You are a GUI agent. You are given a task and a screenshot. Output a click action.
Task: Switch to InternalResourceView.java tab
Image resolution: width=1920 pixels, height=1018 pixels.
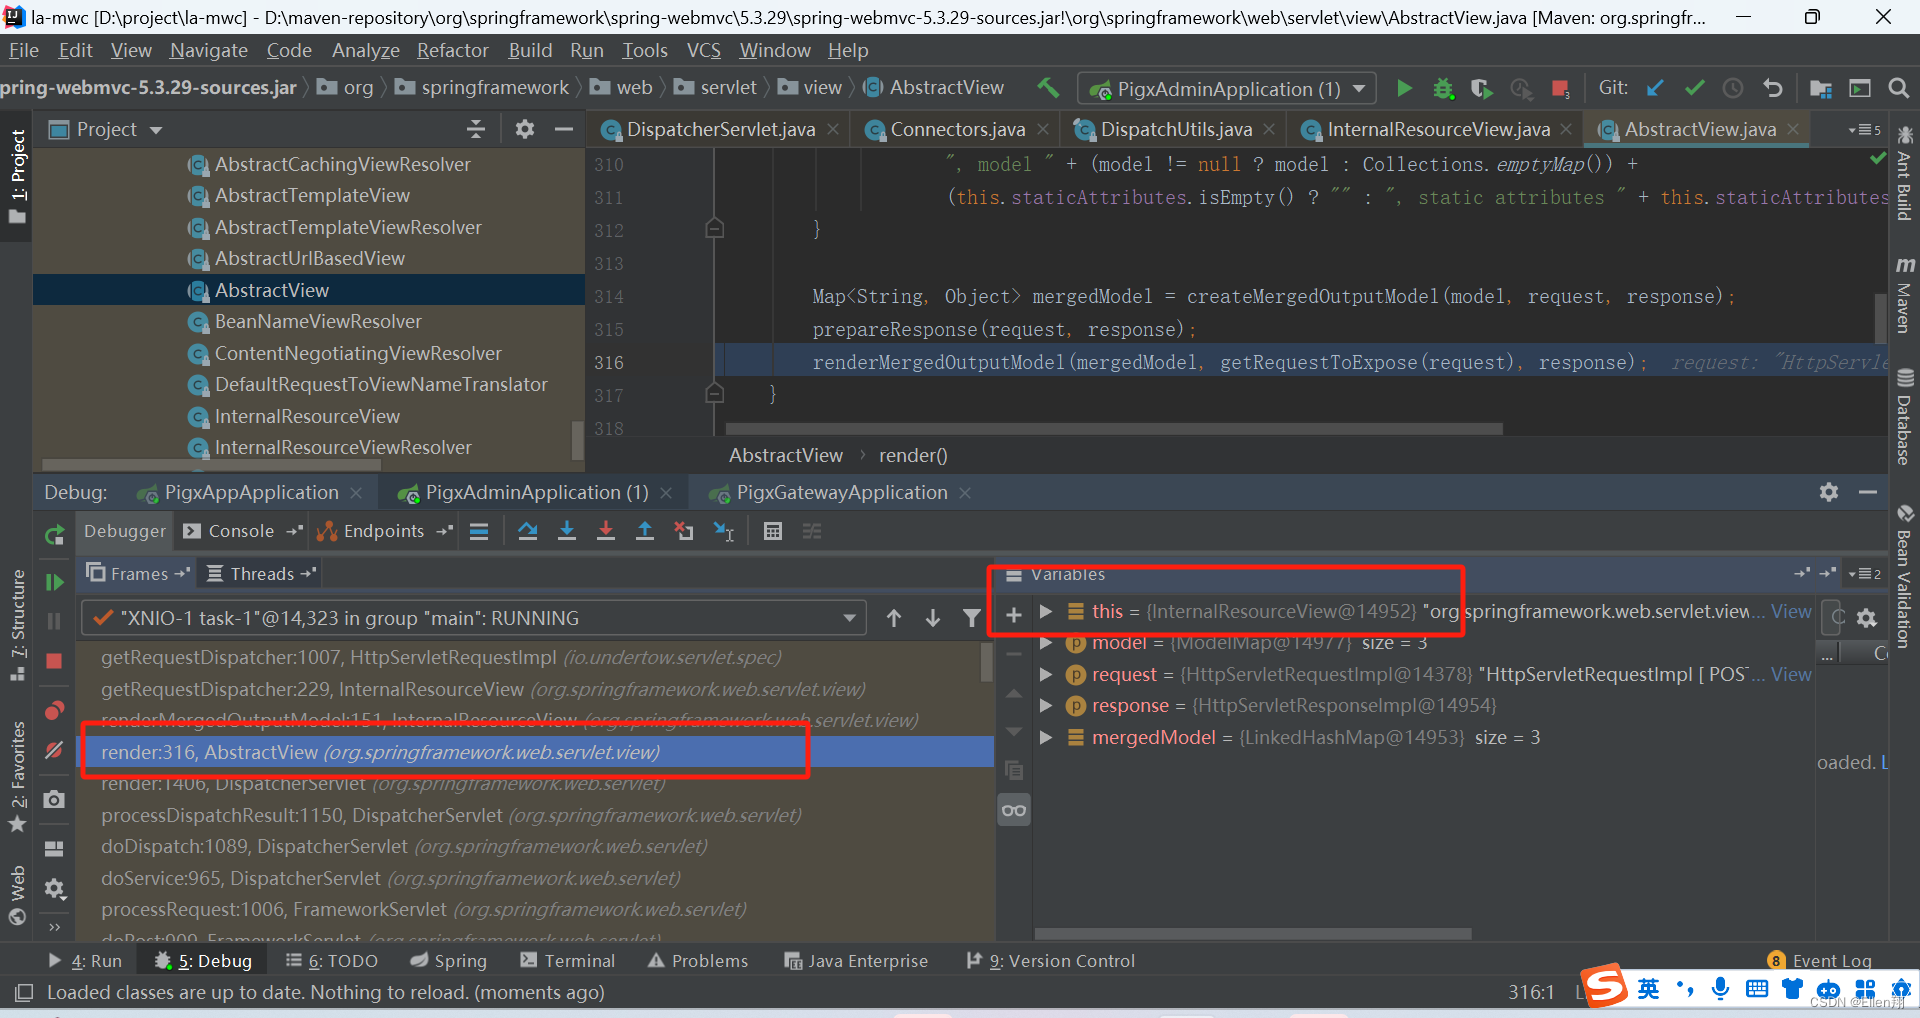coord(1438,129)
